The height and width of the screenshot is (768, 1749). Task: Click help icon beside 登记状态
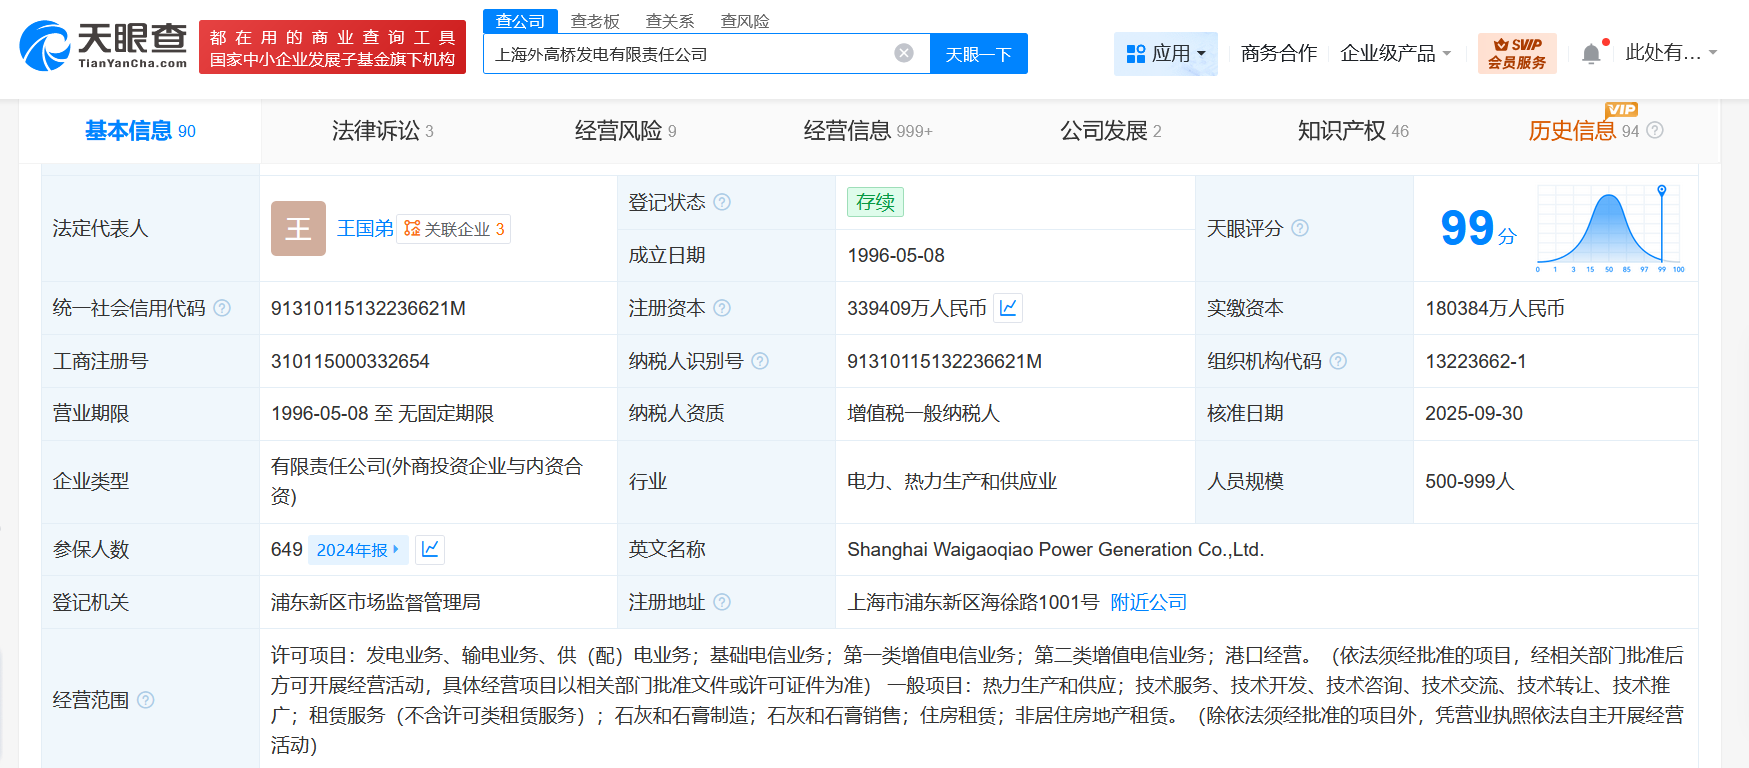point(722,202)
